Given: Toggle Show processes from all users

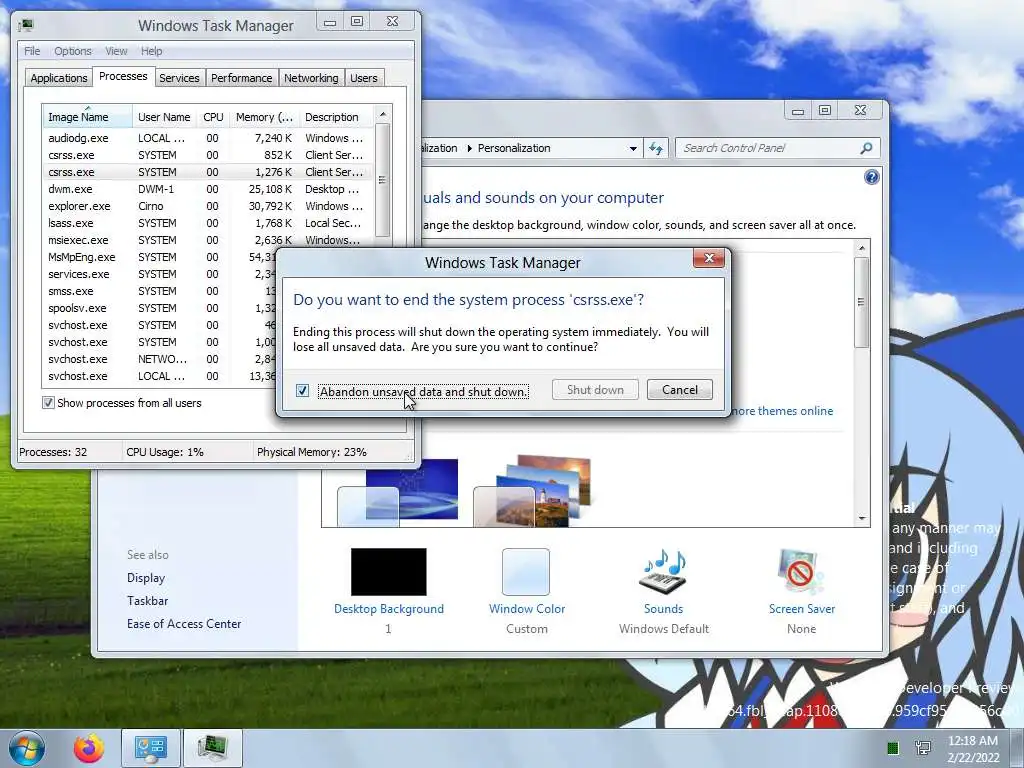Looking at the screenshot, I should [x=48, y=403].
